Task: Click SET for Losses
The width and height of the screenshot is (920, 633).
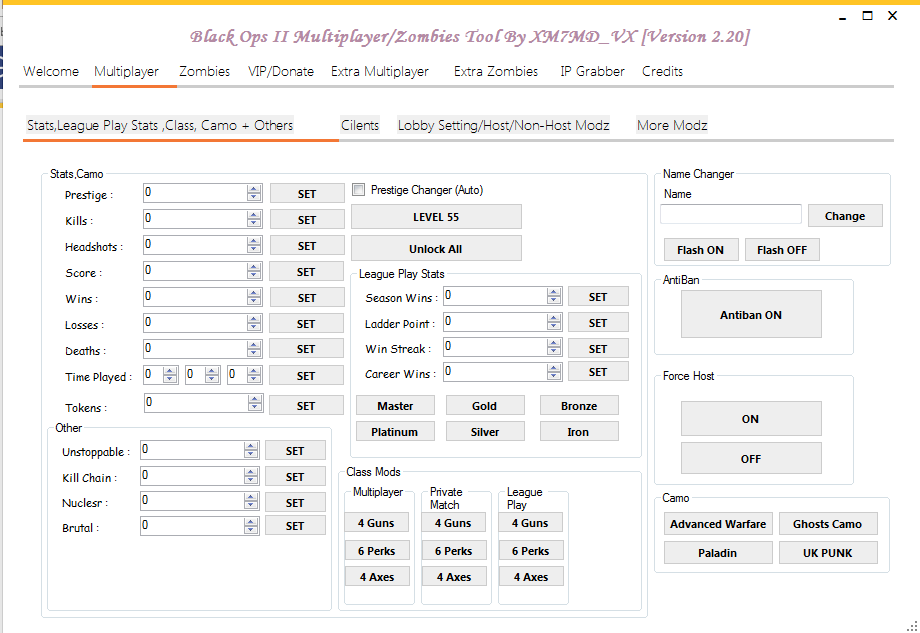Action: pos(307,323)
